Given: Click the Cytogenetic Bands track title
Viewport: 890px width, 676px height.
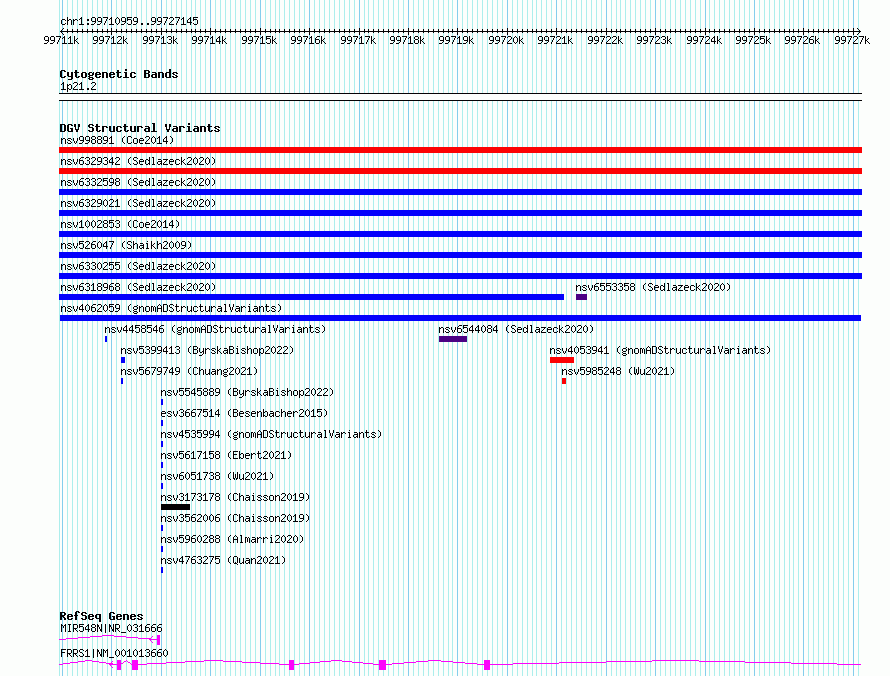Looking at the screenshot, I should coord(119,74).
